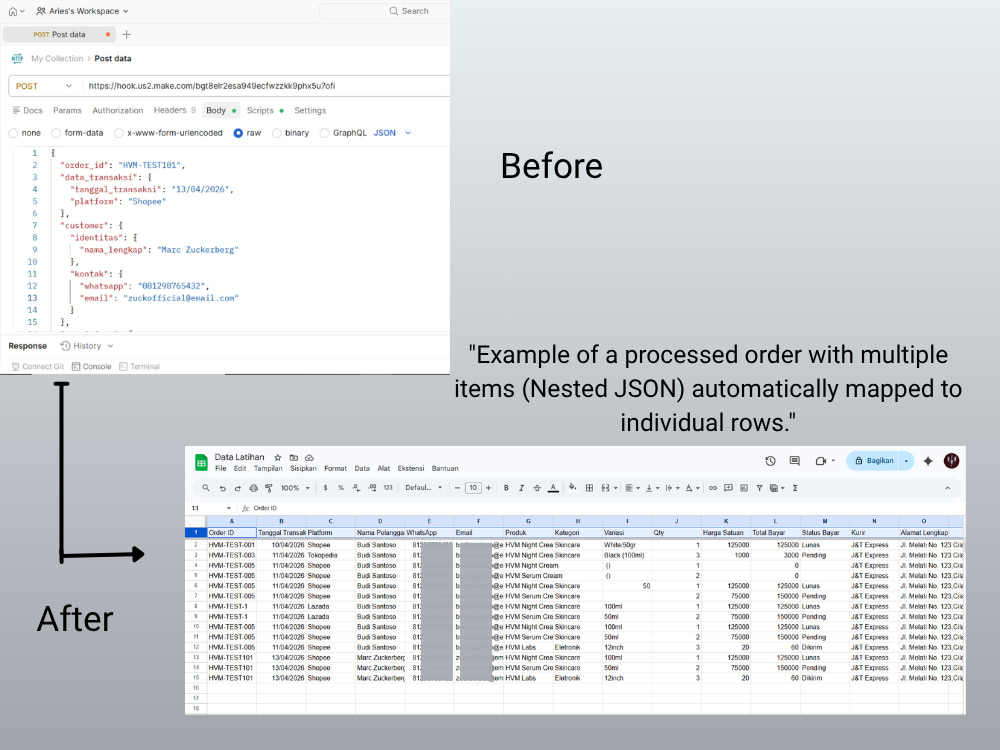The height and width of the screenshot is (750, 1000).
Task: Select the GraphQL radio button
Action: [325, 133]
